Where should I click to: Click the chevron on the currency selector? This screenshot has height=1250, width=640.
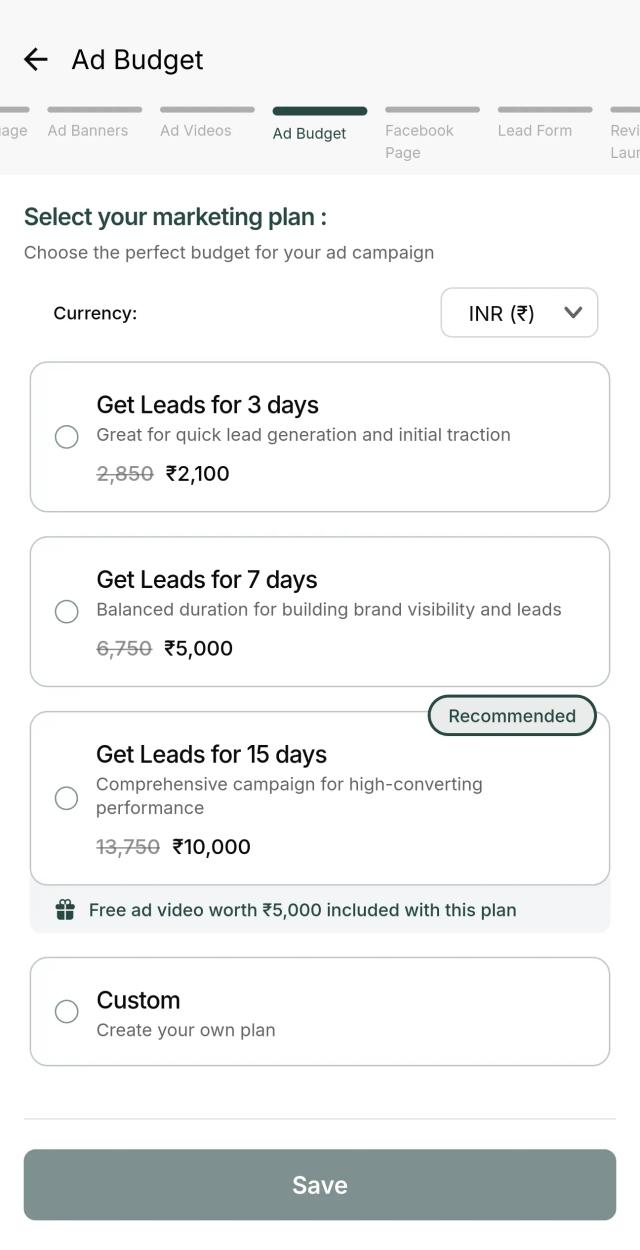pos(573,312)
